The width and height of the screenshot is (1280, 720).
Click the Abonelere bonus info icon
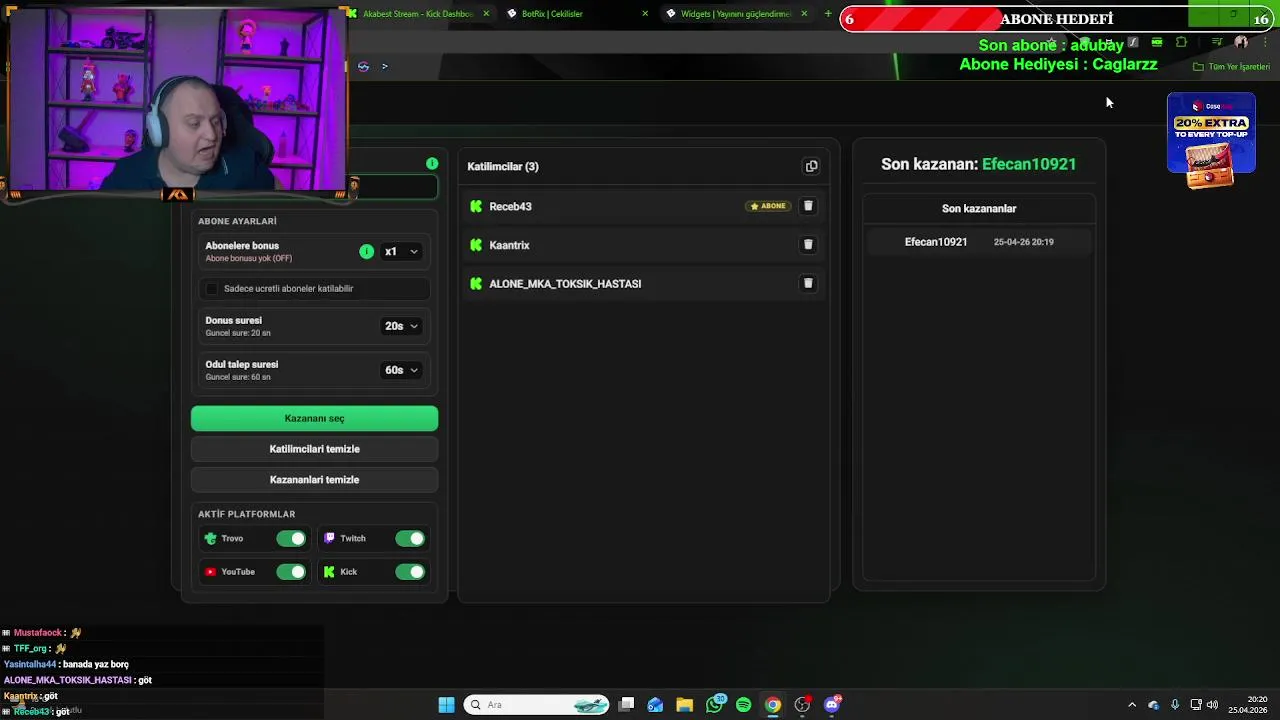pos(366,252)
